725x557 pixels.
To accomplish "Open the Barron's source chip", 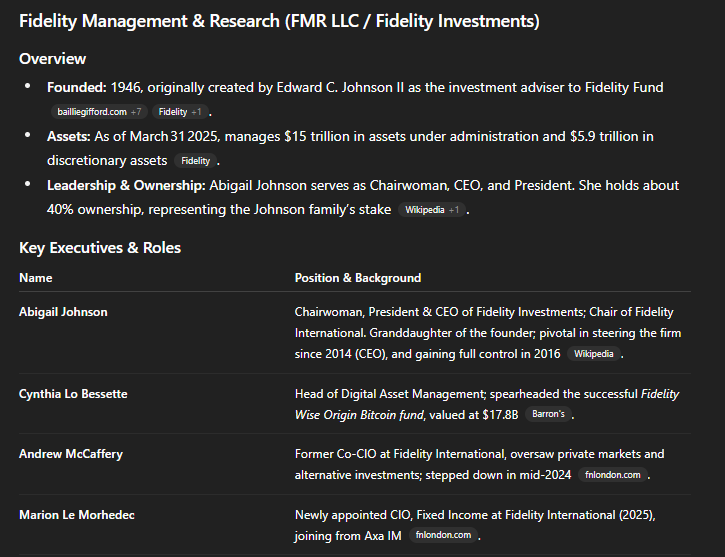I will [x=547, y=414].
